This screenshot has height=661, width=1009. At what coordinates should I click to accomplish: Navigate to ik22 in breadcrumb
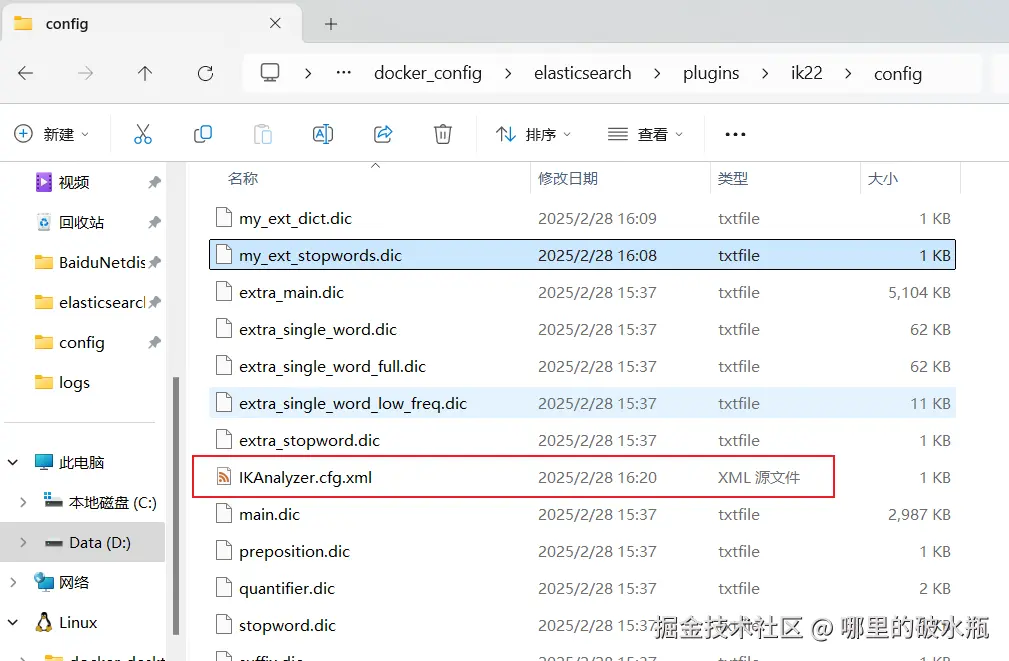tap(806, 73)
